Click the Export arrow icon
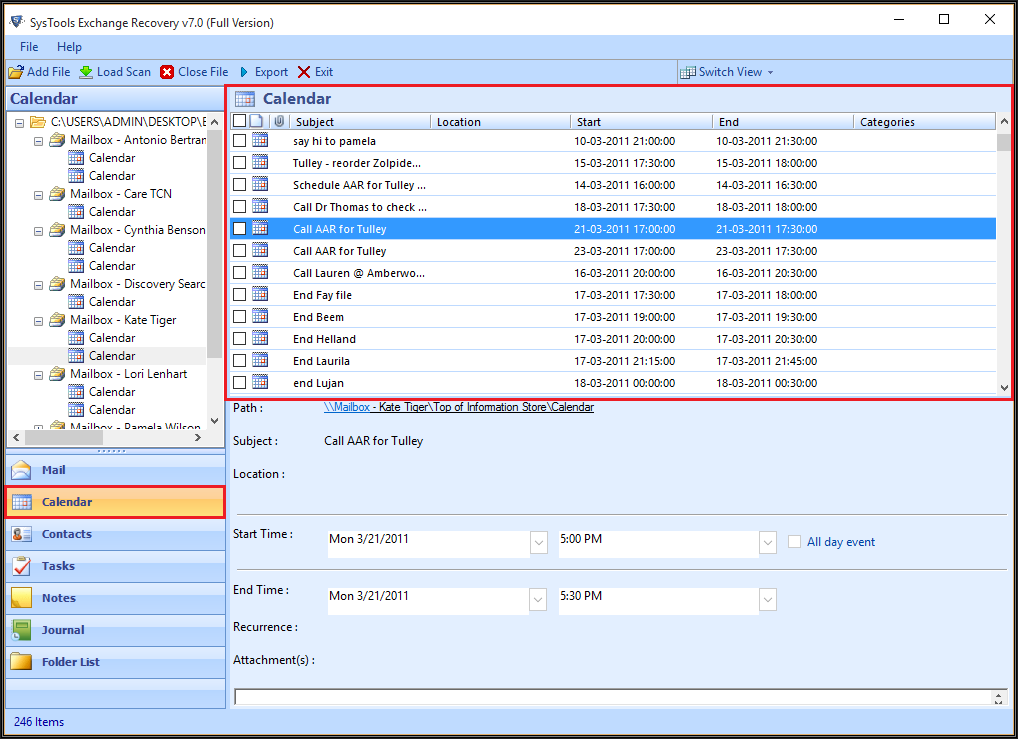Screen dimensions: 1018x739 [244, 72]
